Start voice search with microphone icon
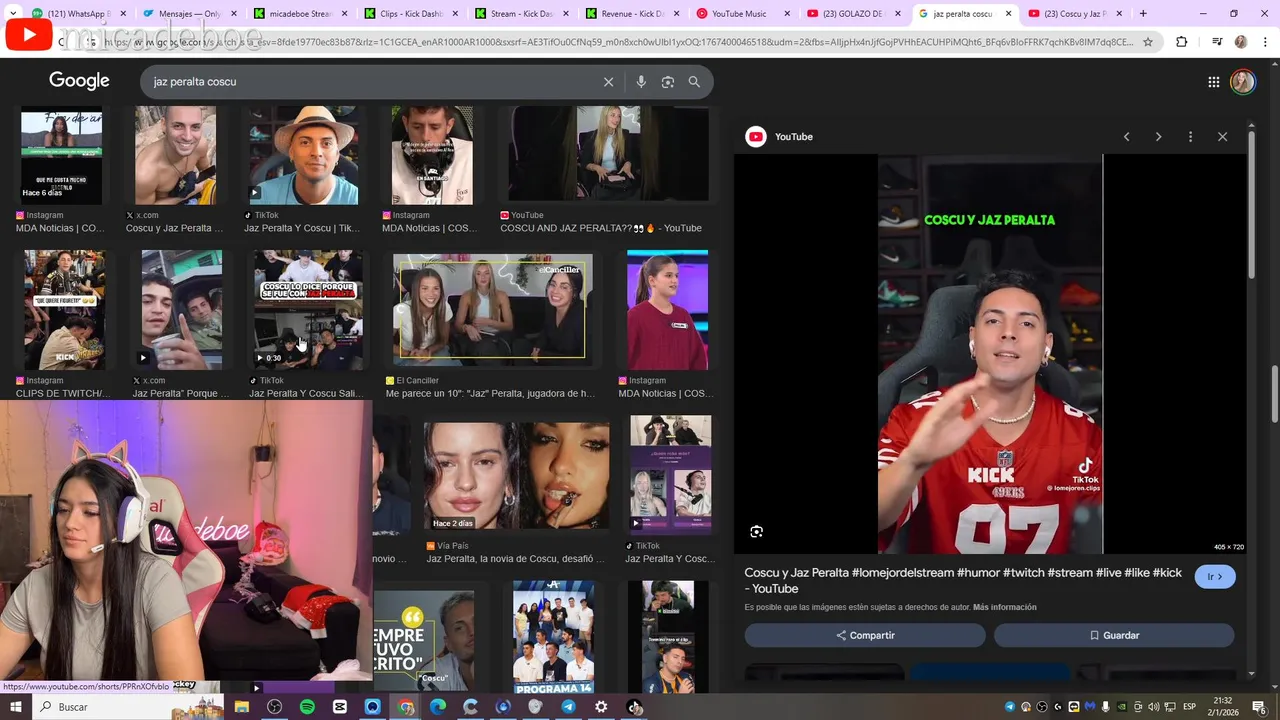1280x720 pixels. point(641,82)
